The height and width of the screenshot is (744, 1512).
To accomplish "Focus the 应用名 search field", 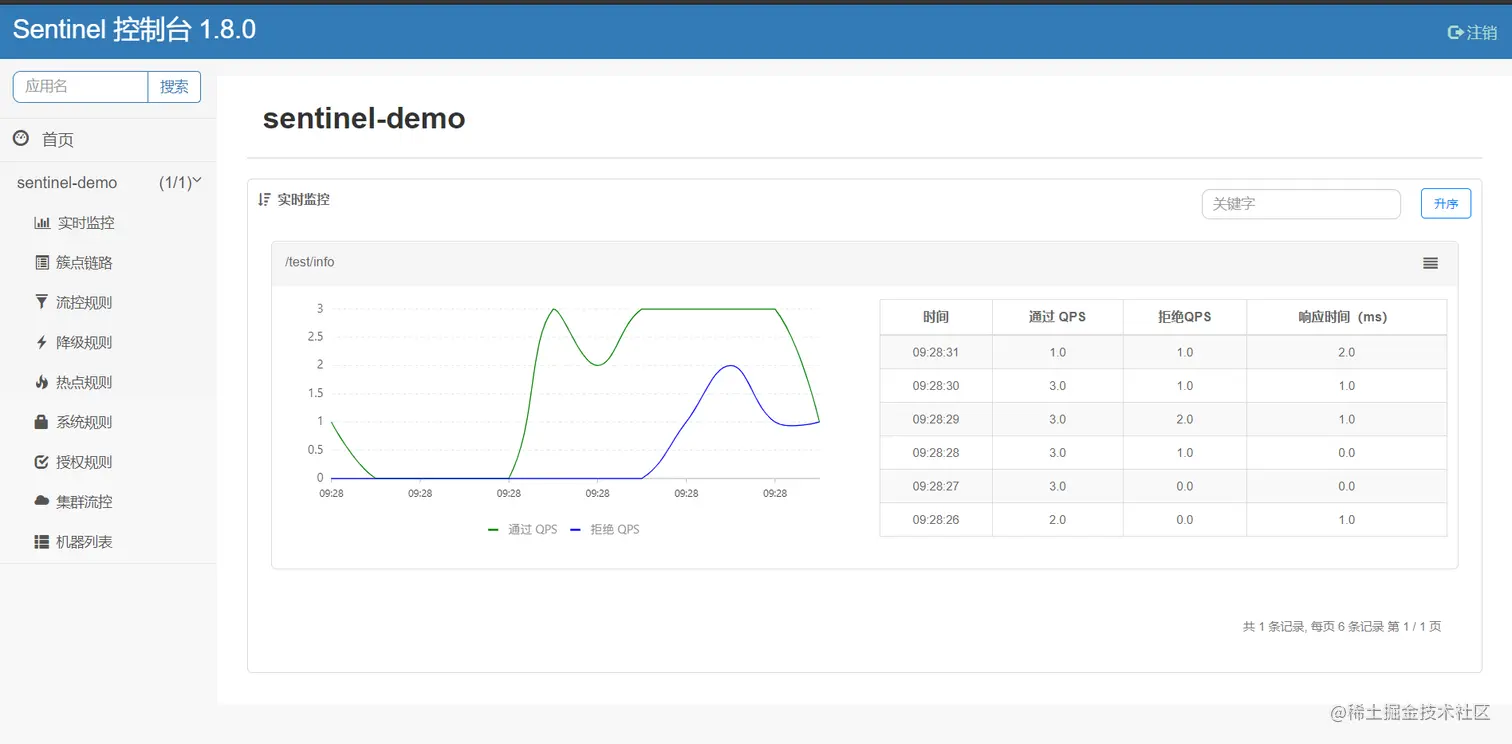I will coord(80,87).
